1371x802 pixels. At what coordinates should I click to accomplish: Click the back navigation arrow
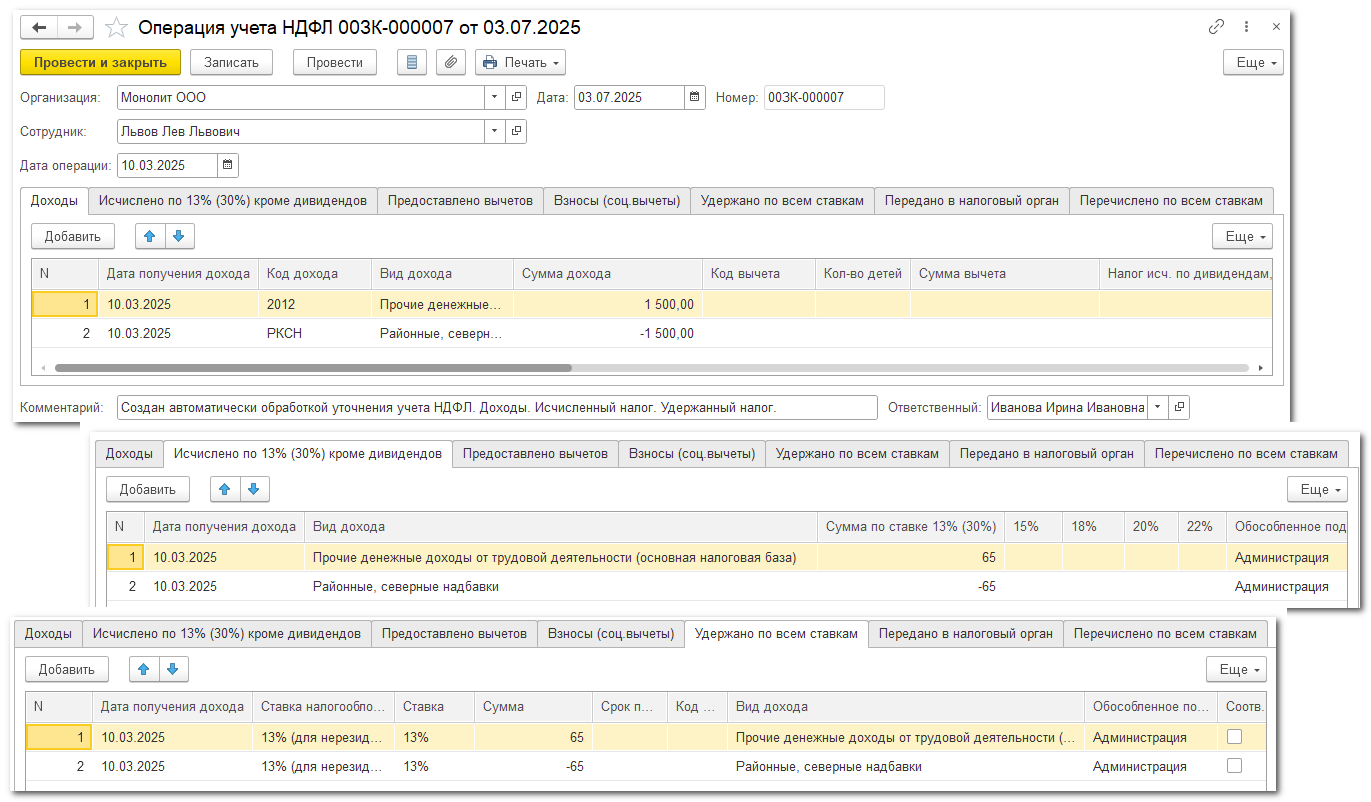39,28
